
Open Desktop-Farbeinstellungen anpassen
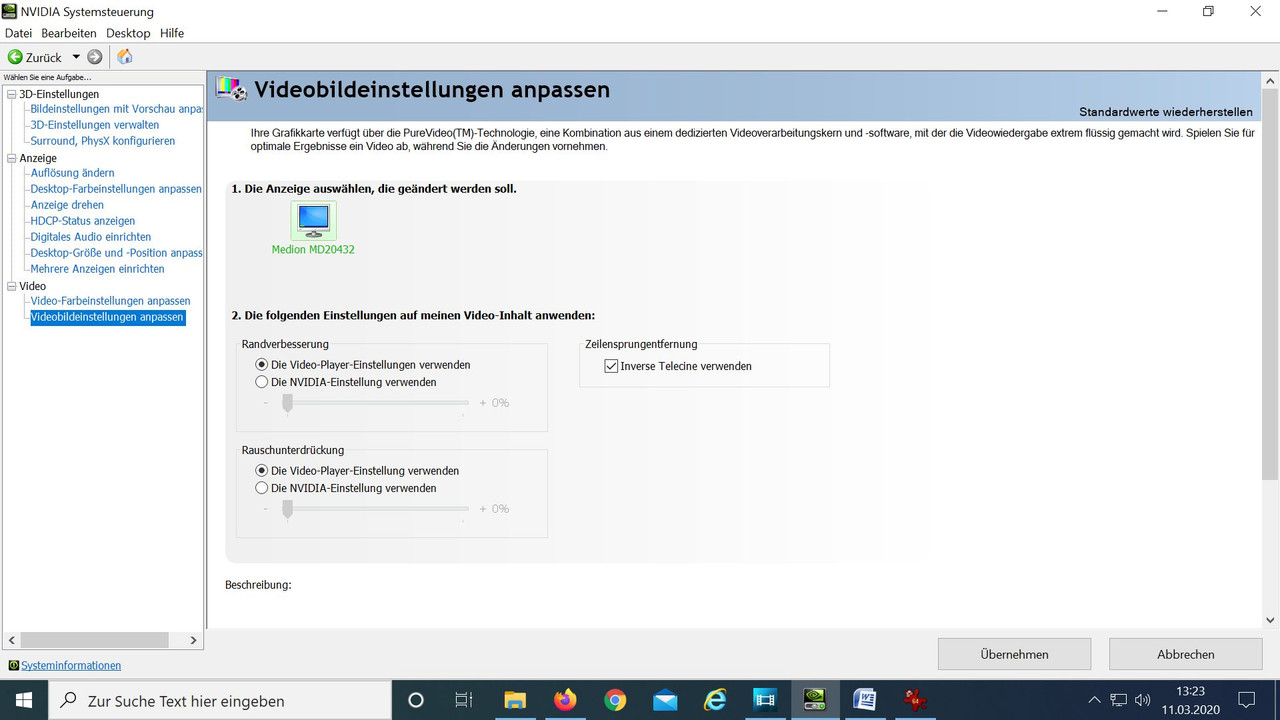(x=116, y=189)
